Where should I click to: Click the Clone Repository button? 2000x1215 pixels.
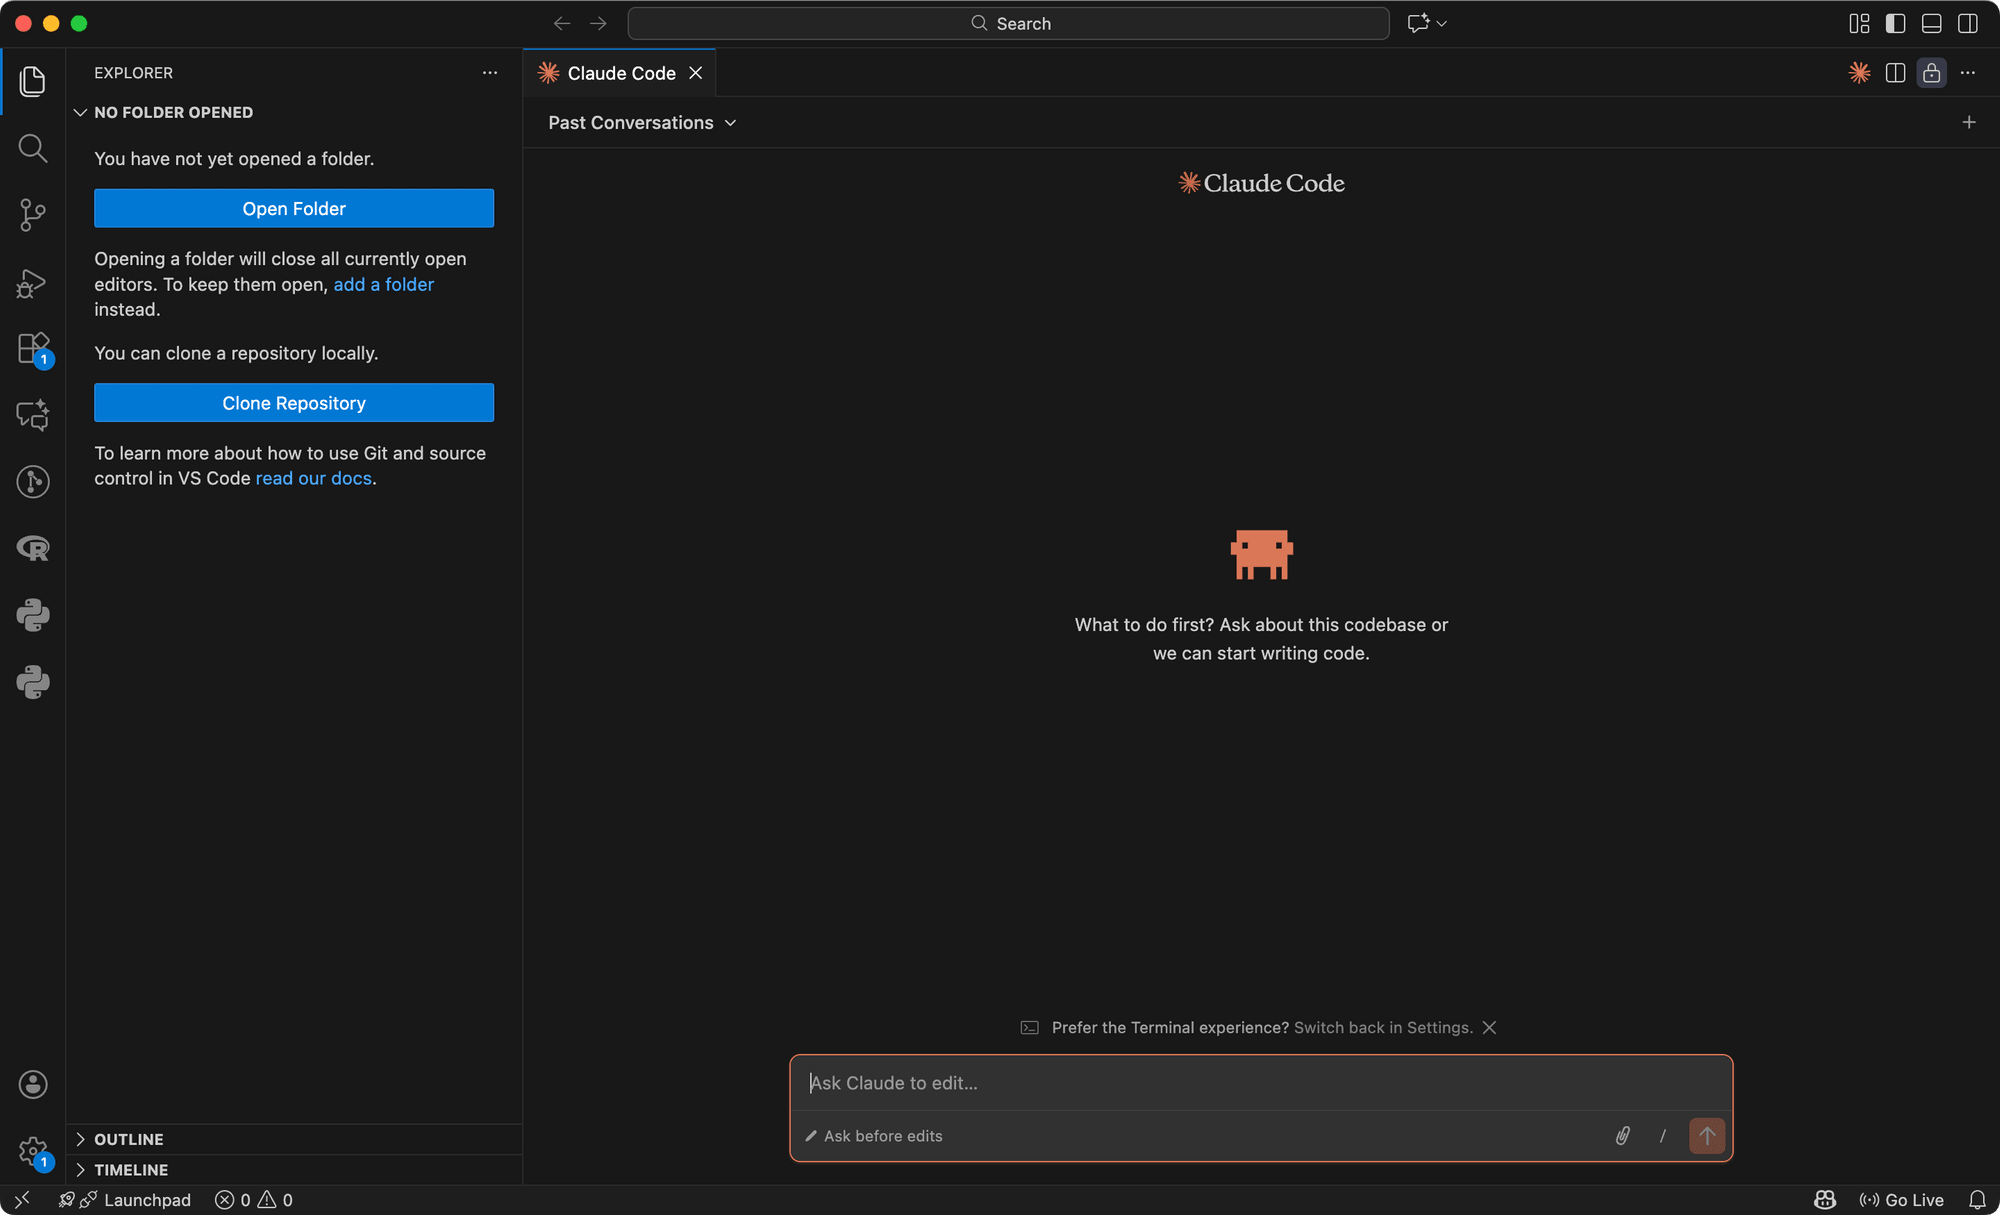click(294, 402)
